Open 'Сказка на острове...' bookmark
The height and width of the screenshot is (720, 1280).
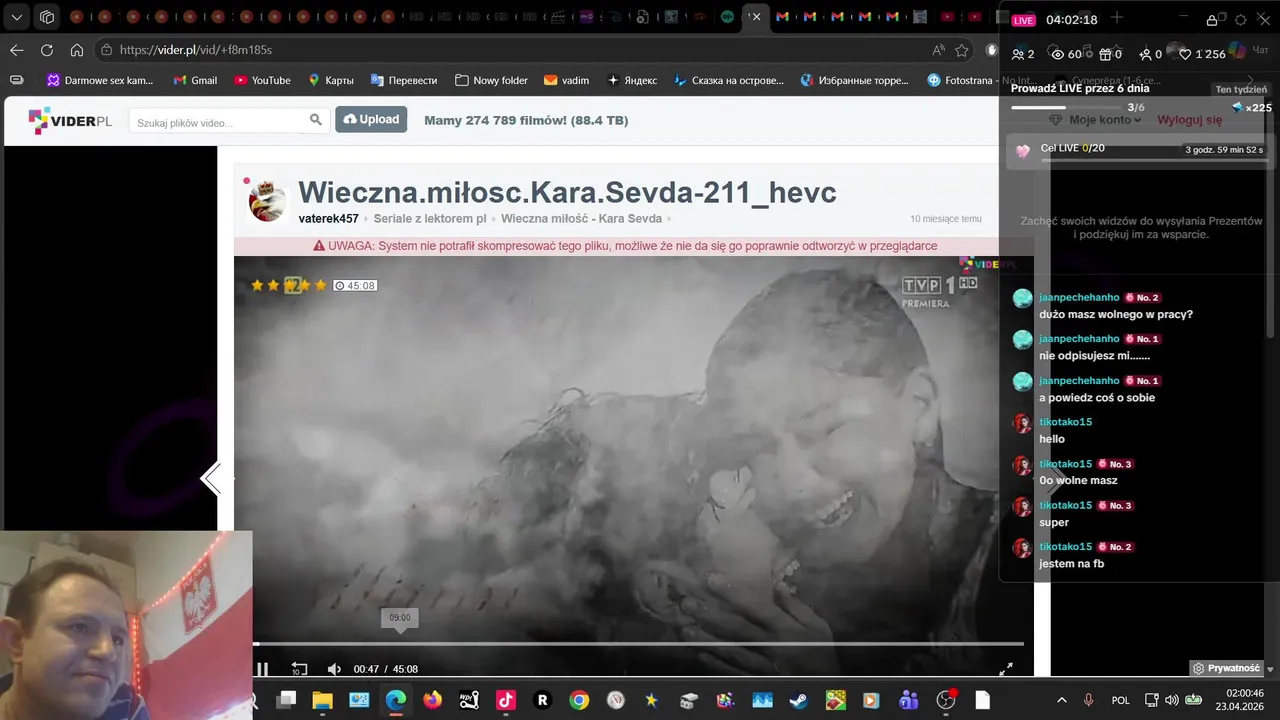point(729,80)
